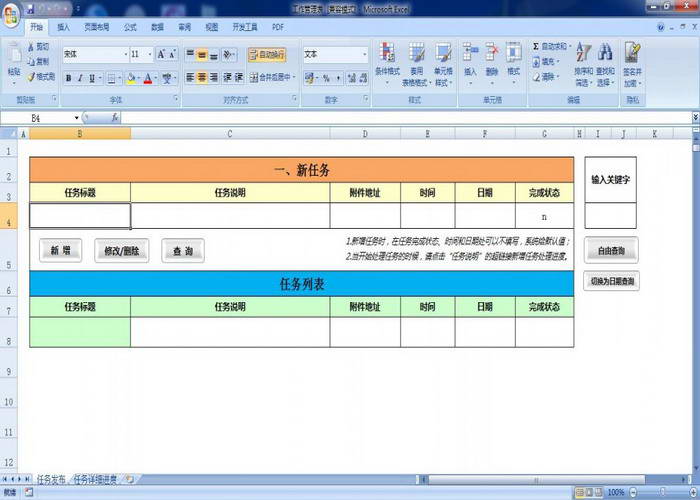Click the delete cells icon
The image size is (700, 500).
pyautogui.click(x=492, y=53)
